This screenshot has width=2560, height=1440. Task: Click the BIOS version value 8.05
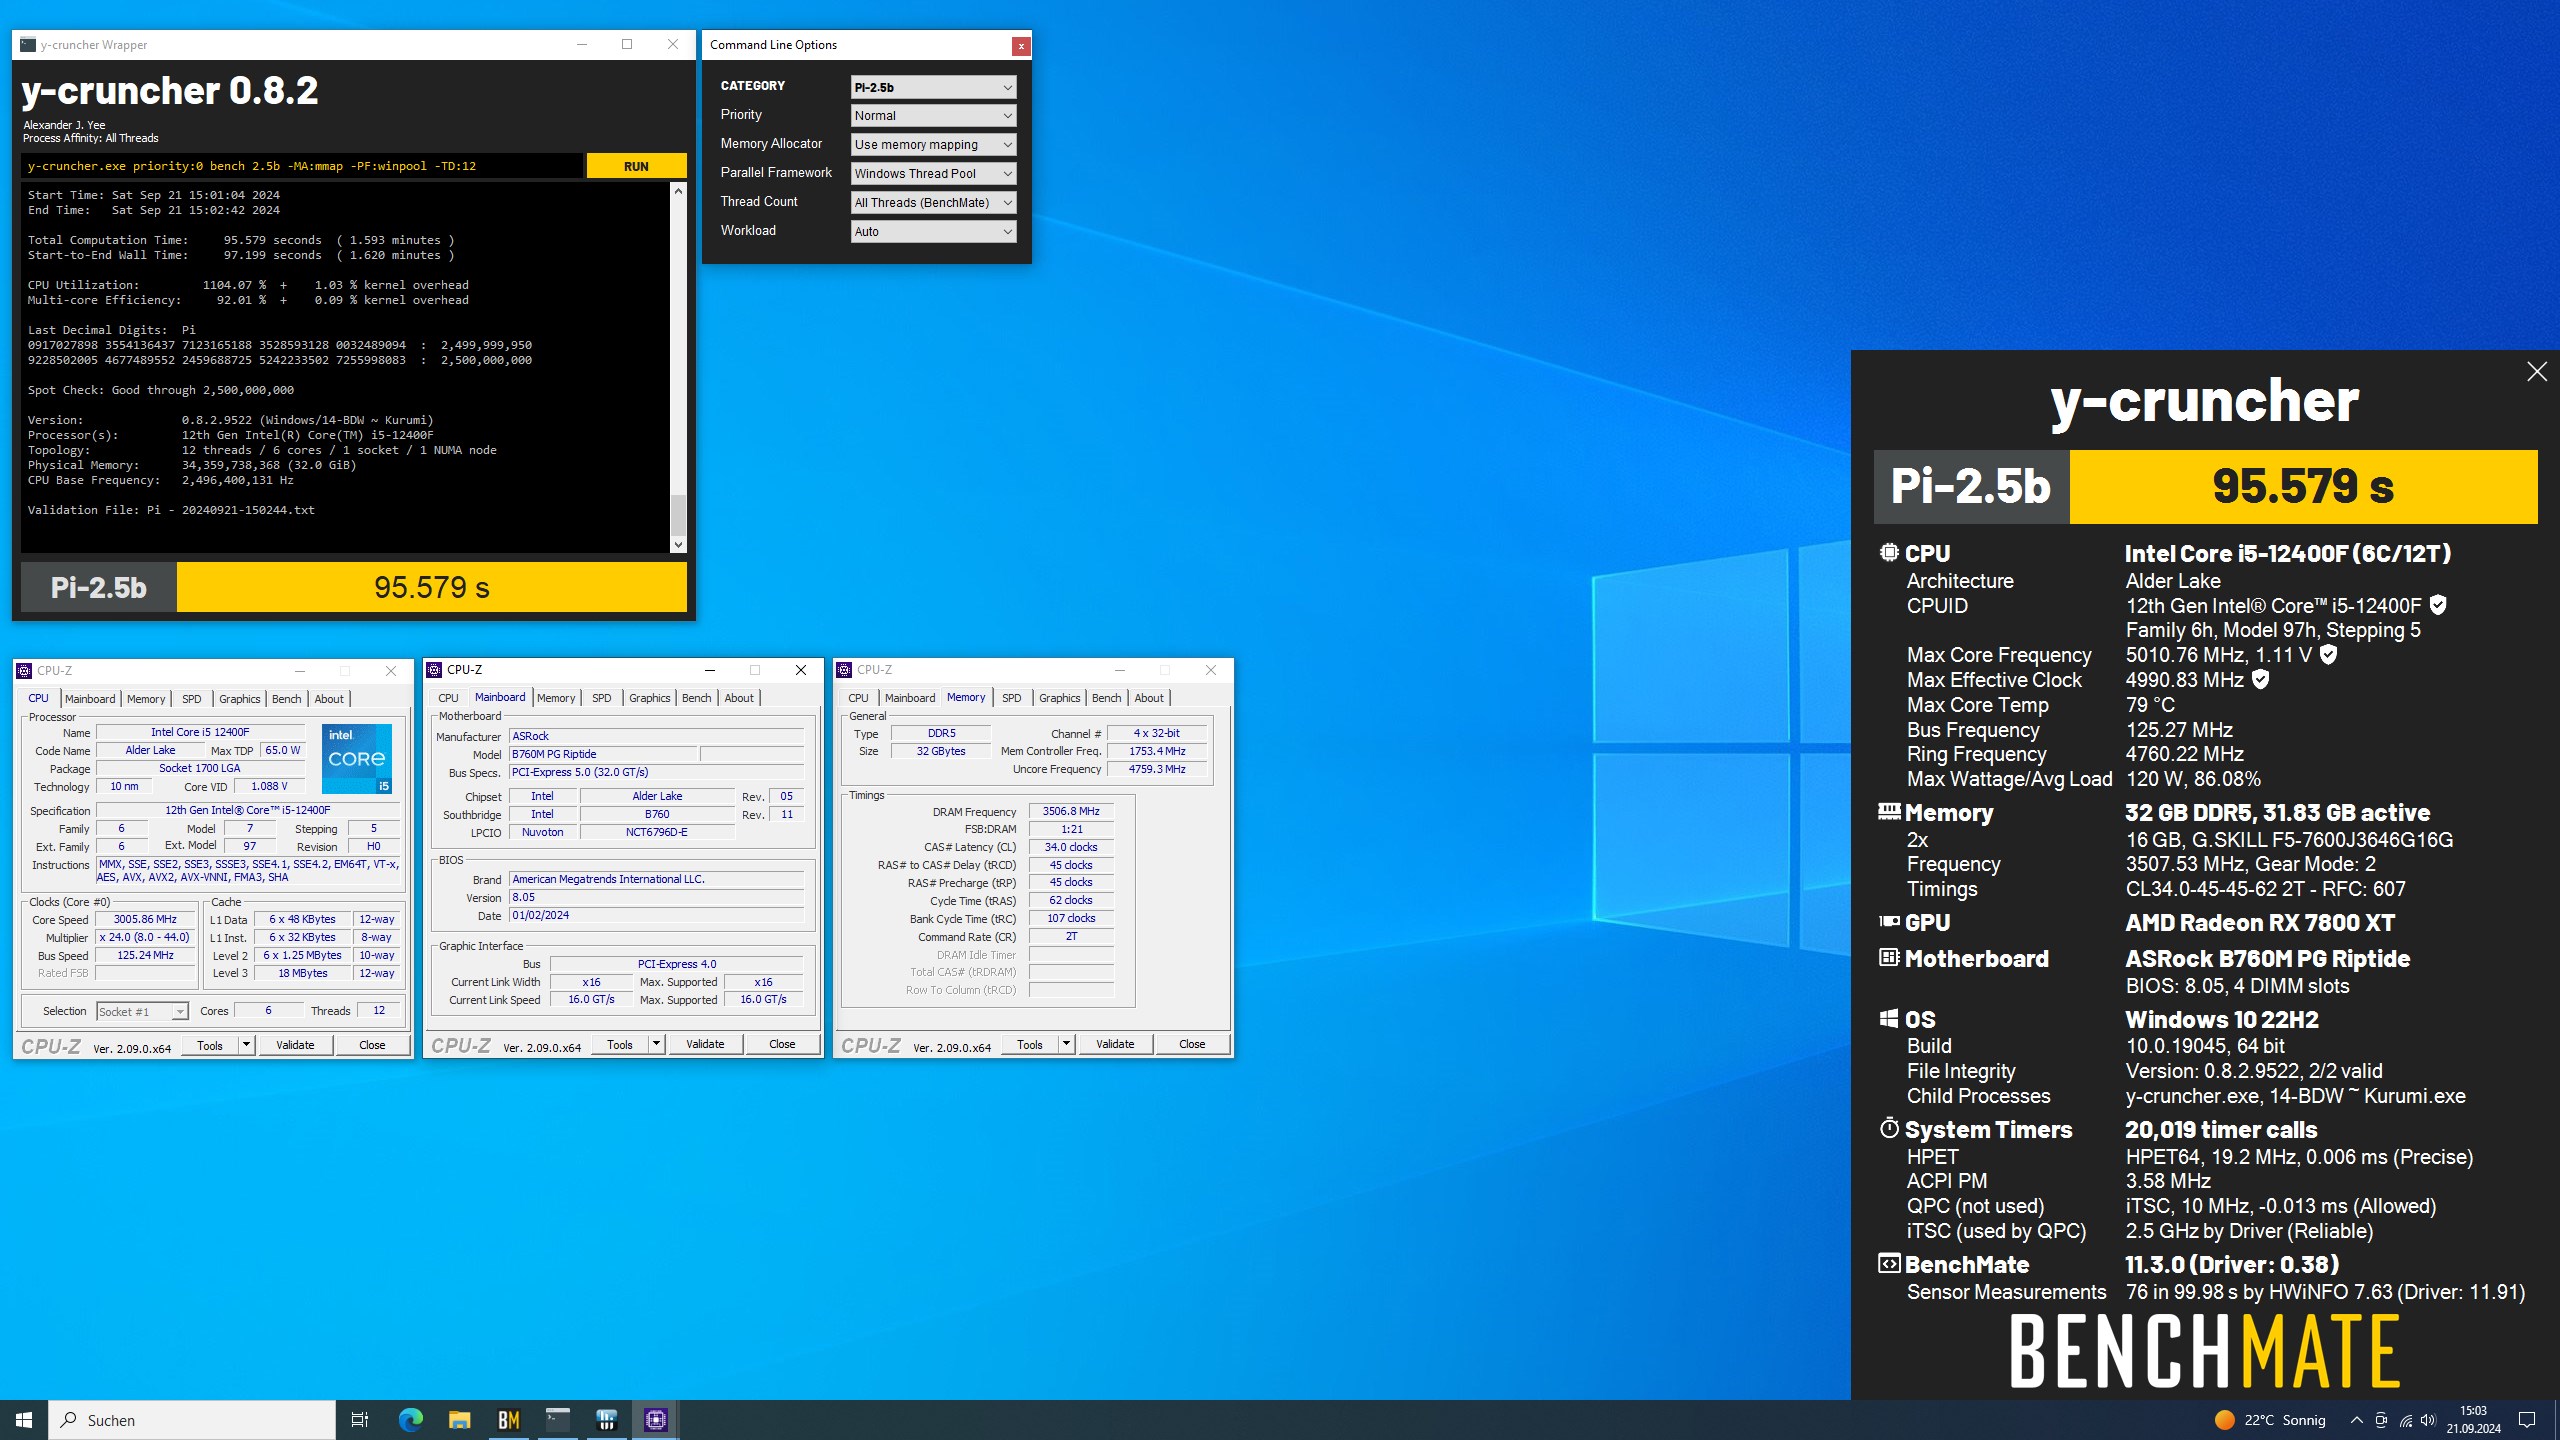tap(656, 897)
